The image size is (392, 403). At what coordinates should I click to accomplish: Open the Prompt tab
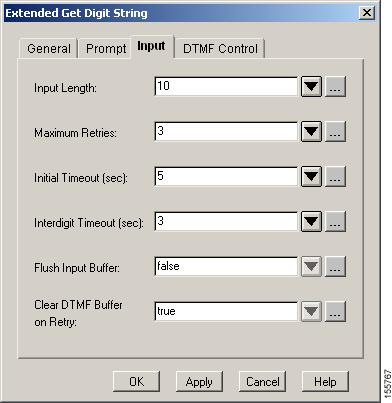(106, 49)
